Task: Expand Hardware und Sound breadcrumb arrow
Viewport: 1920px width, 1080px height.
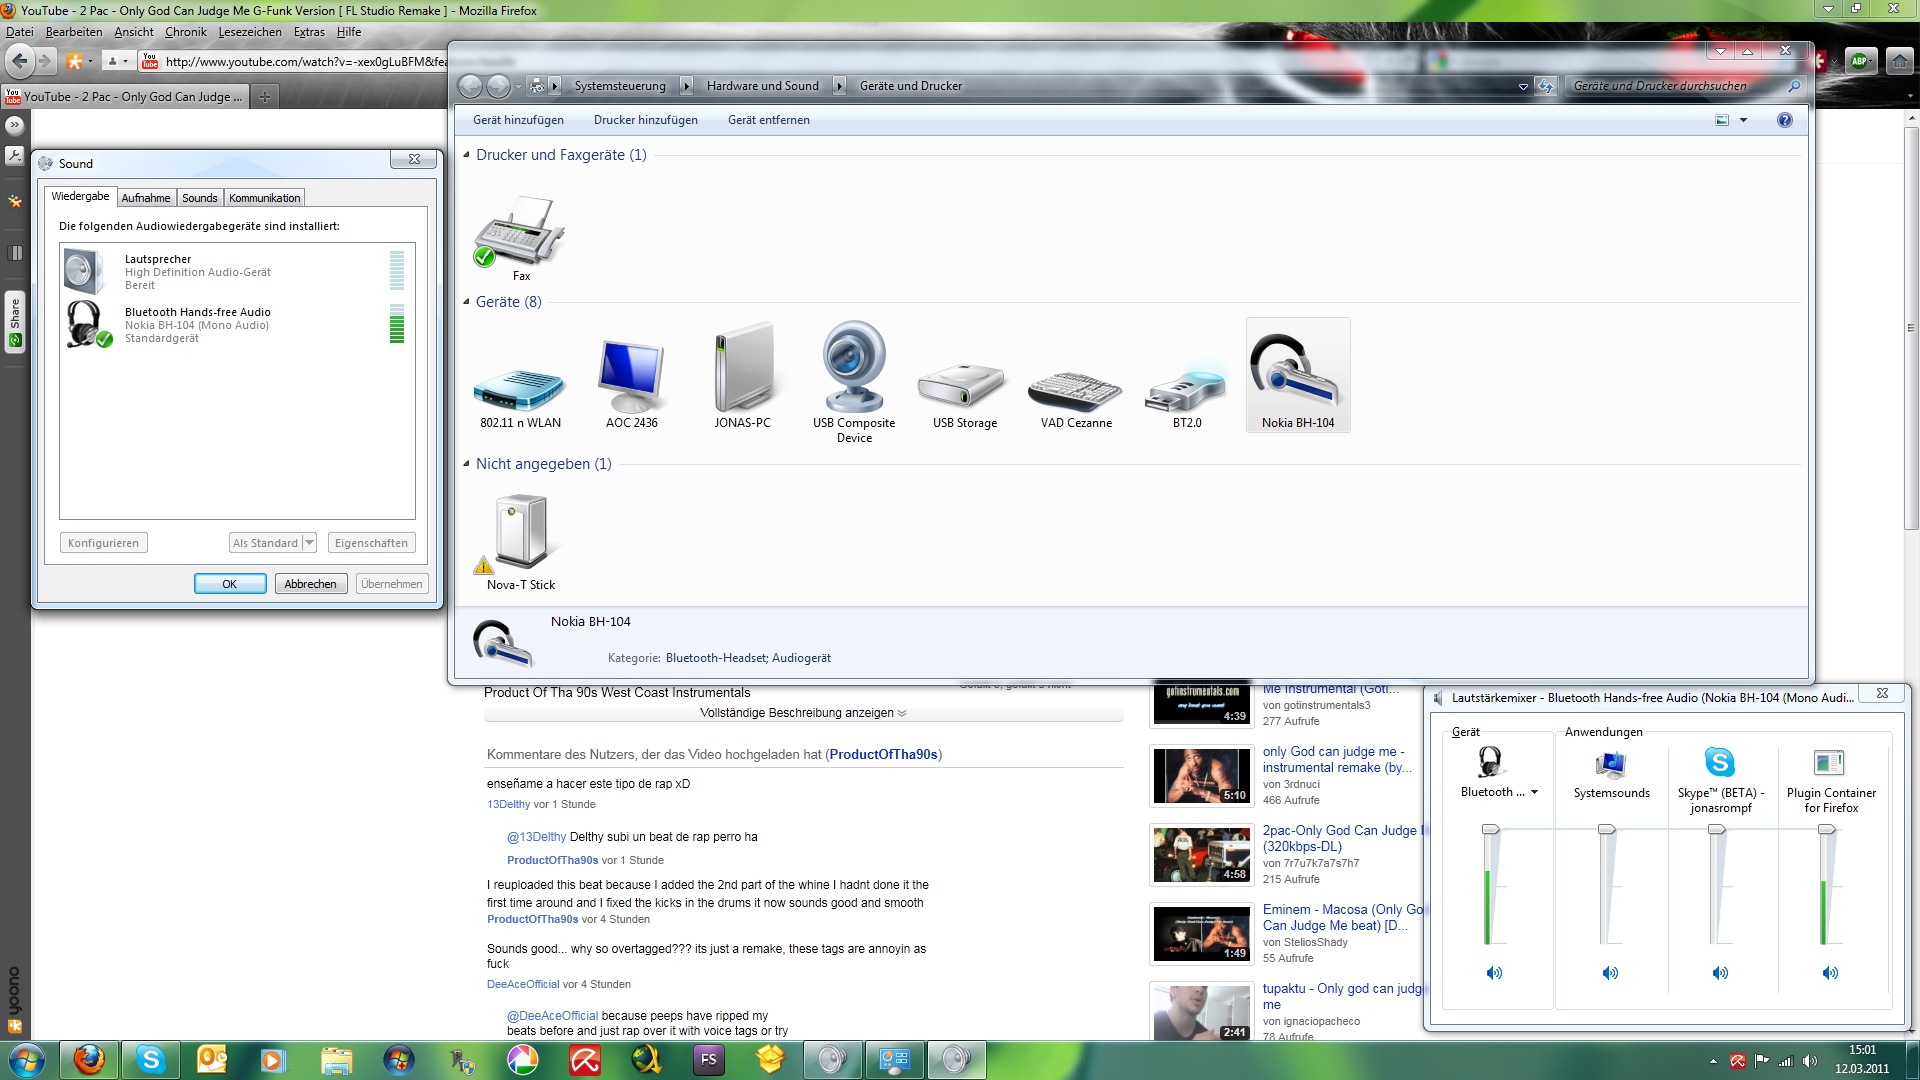Action: tap(839, 86)
